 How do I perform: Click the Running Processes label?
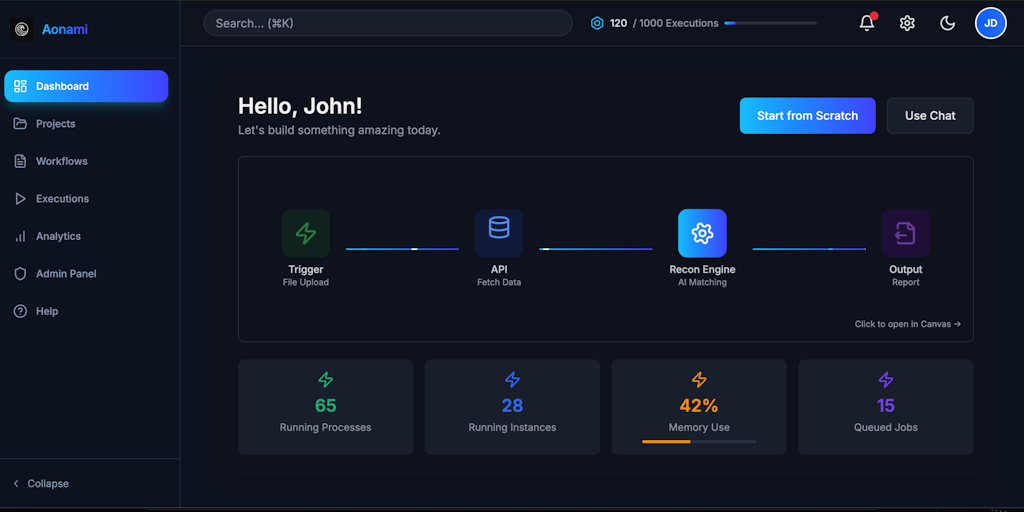click(325, 428)
